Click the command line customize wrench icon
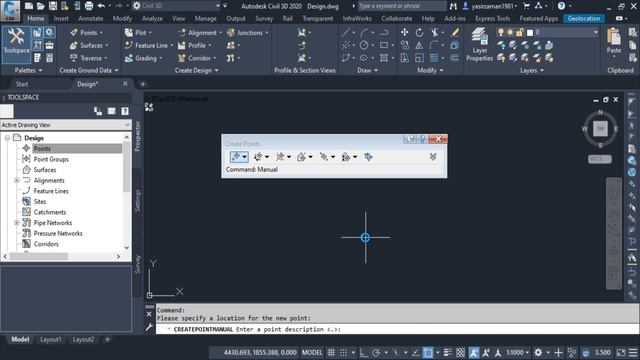The image size is (640, 360). [149, 327]
